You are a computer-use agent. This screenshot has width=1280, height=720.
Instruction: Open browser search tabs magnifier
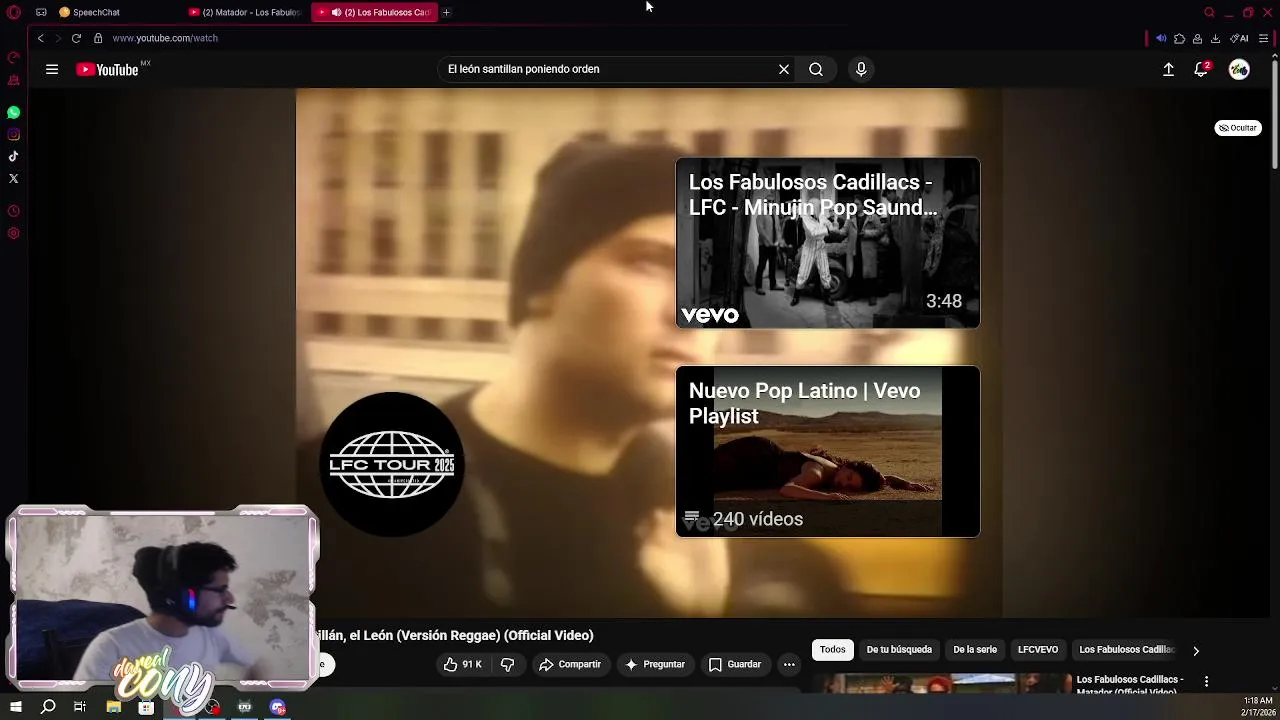coord(1209,12)
